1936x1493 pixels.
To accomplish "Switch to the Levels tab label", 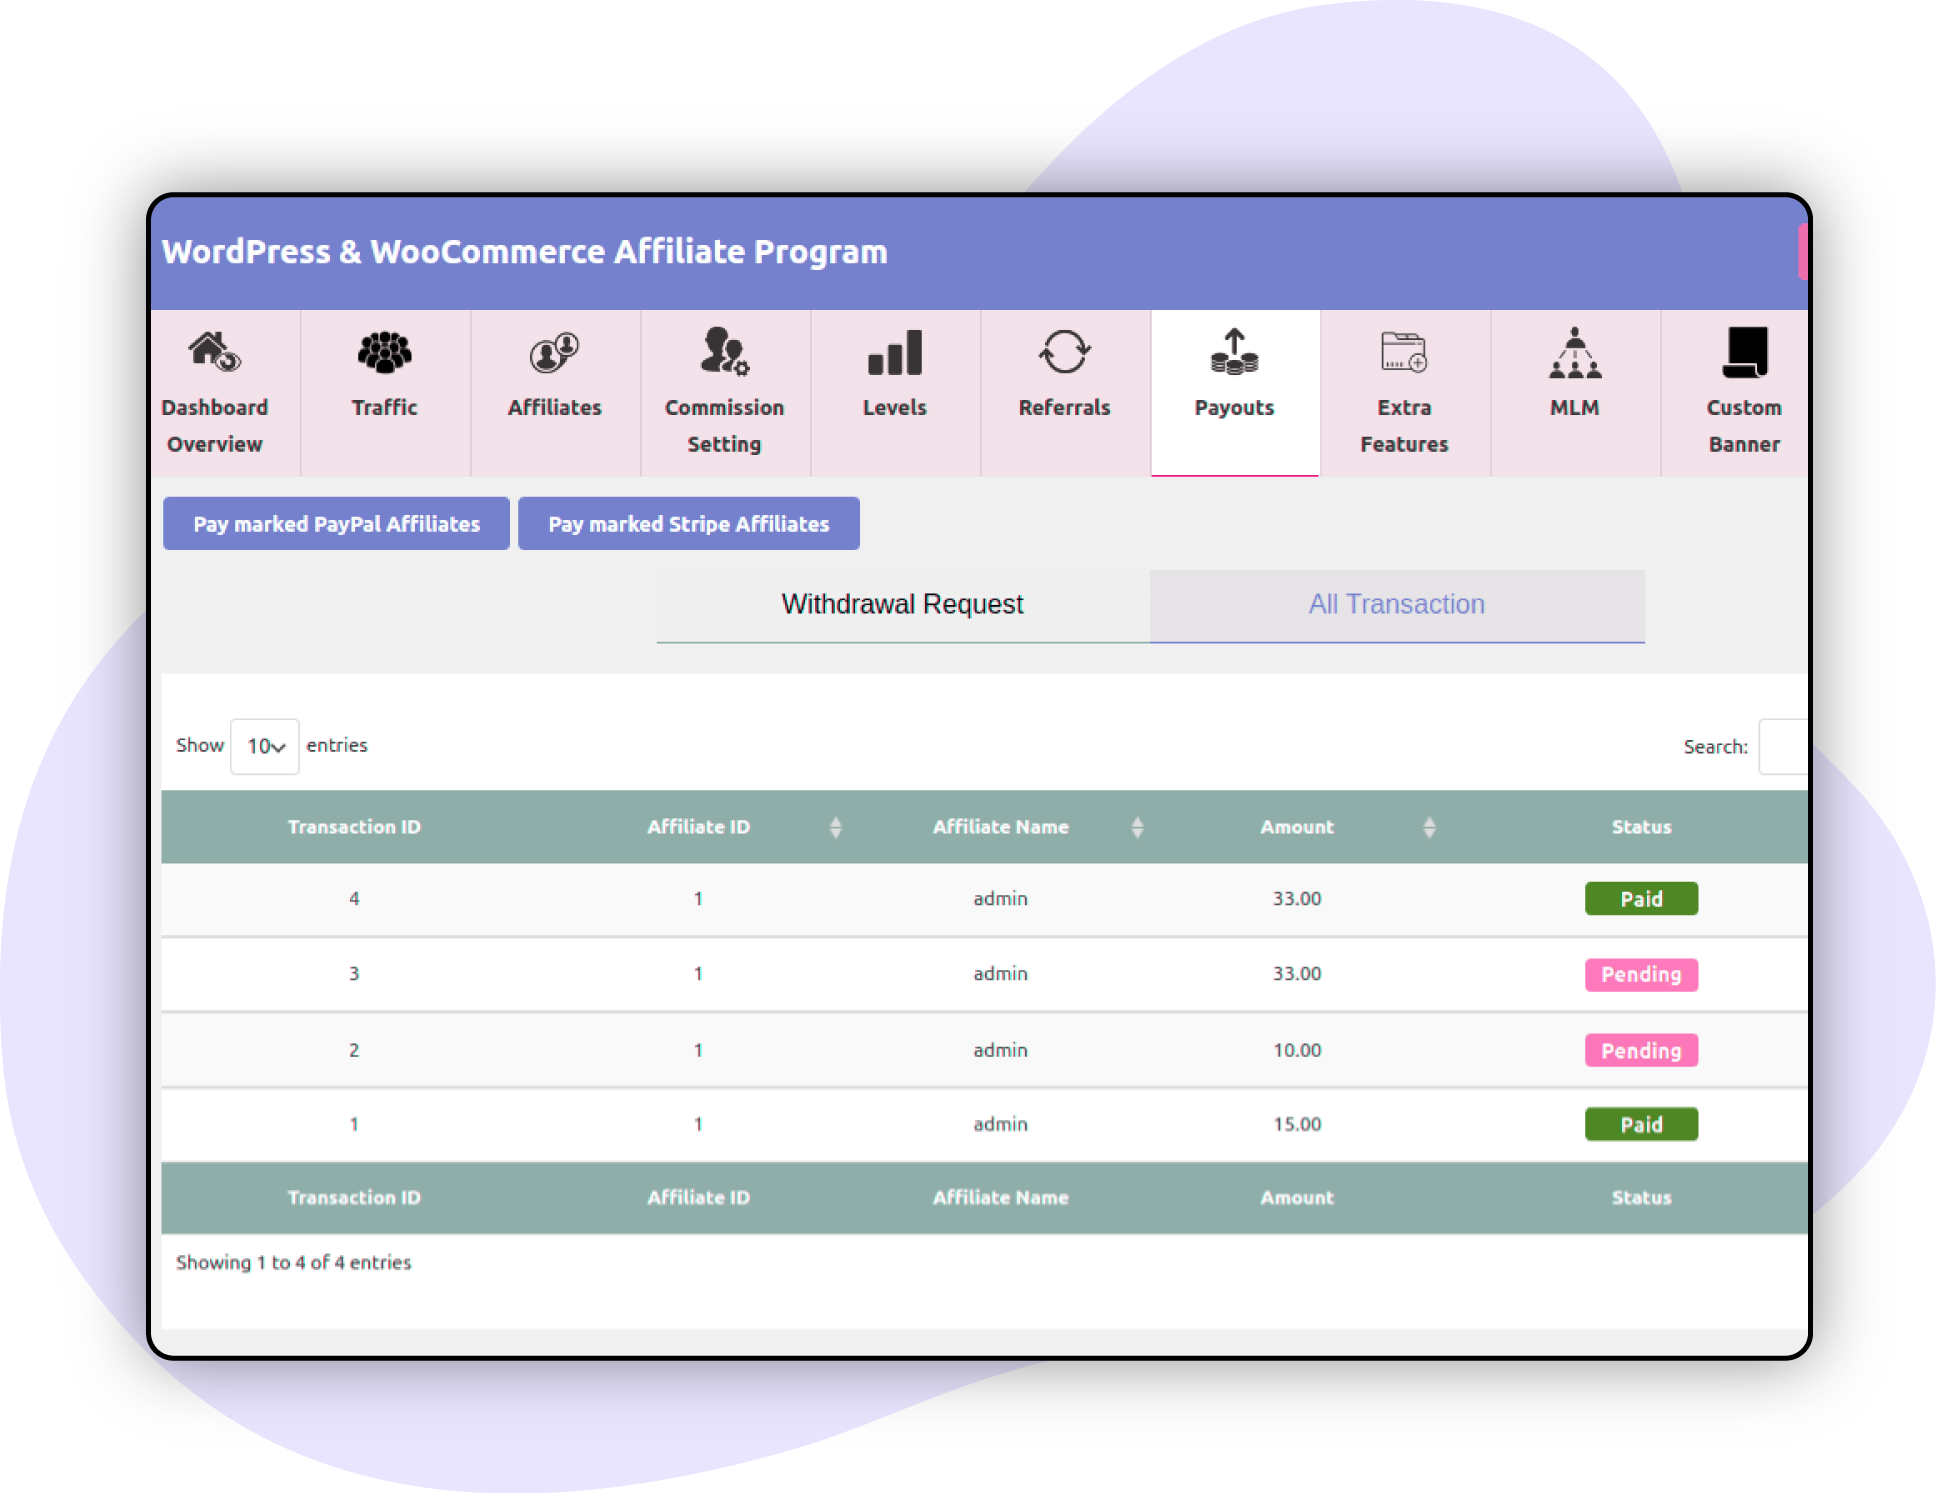I will point(895,407).
